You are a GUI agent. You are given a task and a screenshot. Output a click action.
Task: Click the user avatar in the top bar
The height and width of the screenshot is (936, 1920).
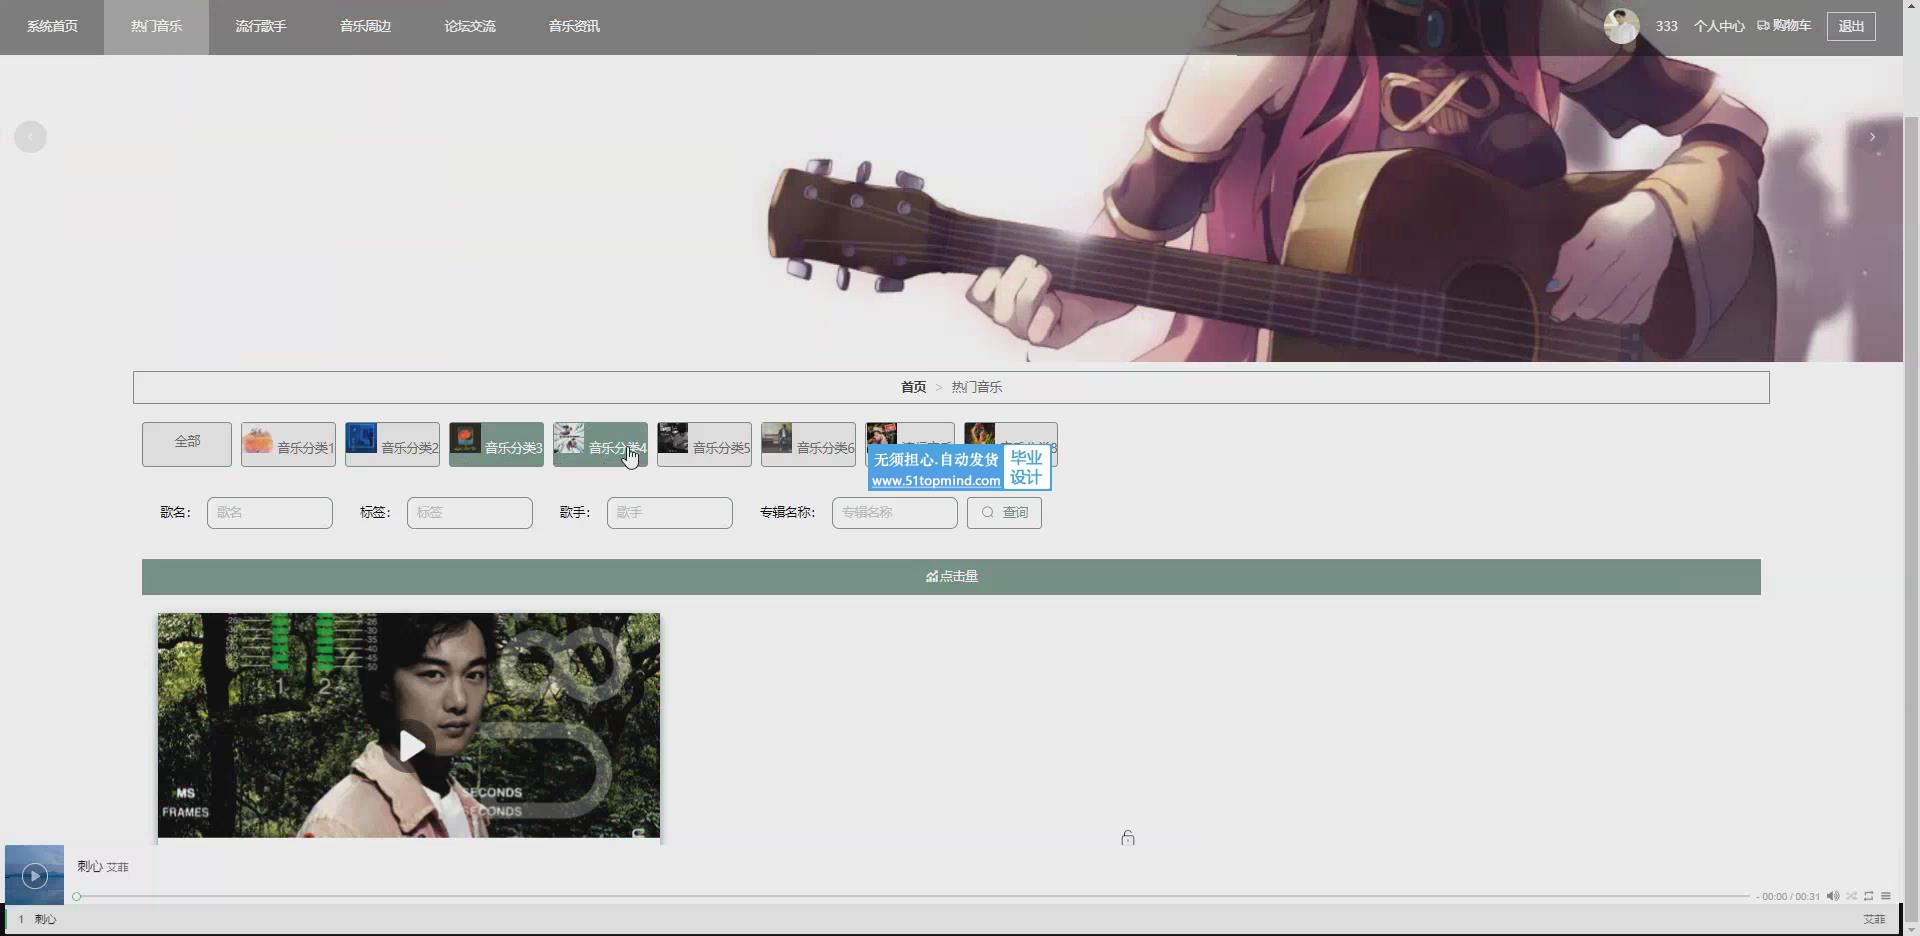tap(1621, 26)
